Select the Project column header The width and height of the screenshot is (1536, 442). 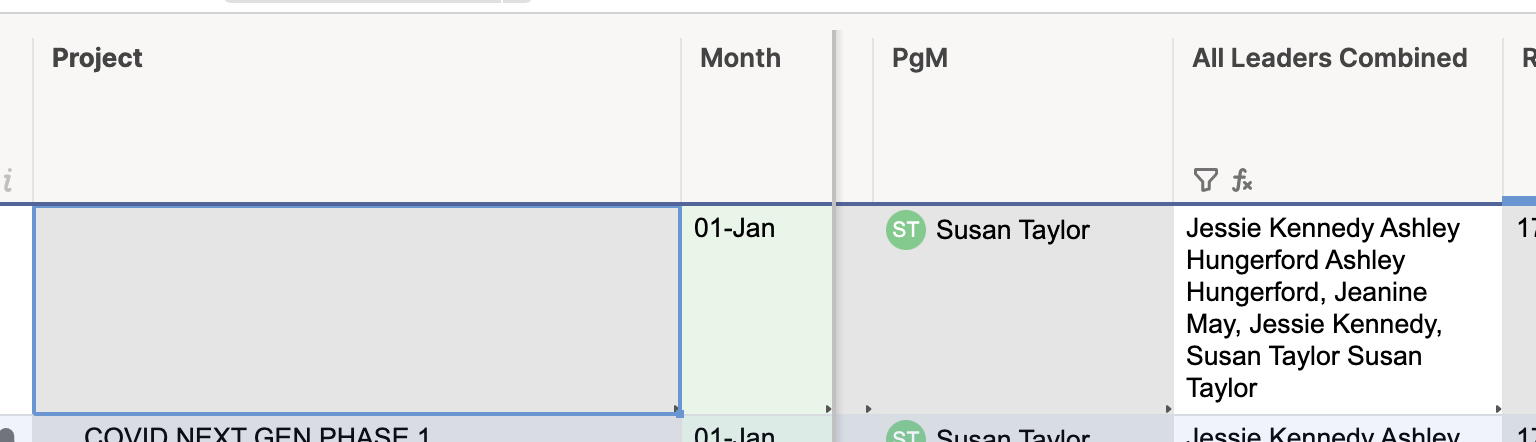click(357, 120)
